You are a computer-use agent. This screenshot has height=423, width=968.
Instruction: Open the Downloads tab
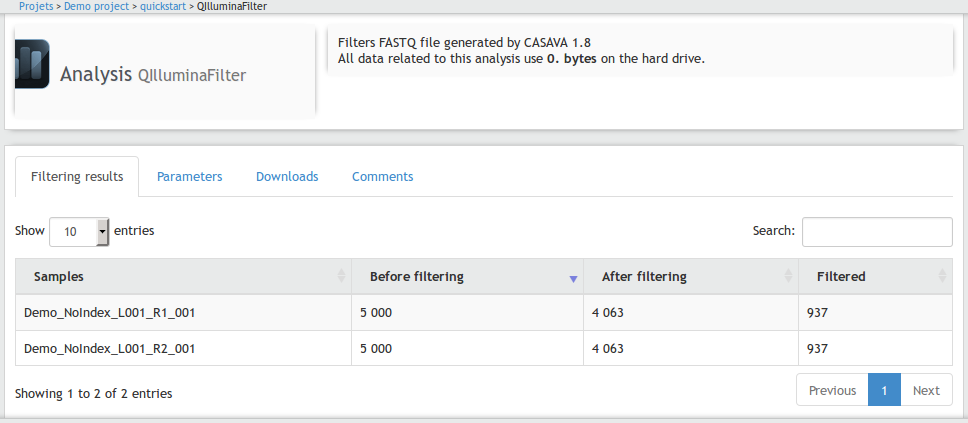(287, 177)
